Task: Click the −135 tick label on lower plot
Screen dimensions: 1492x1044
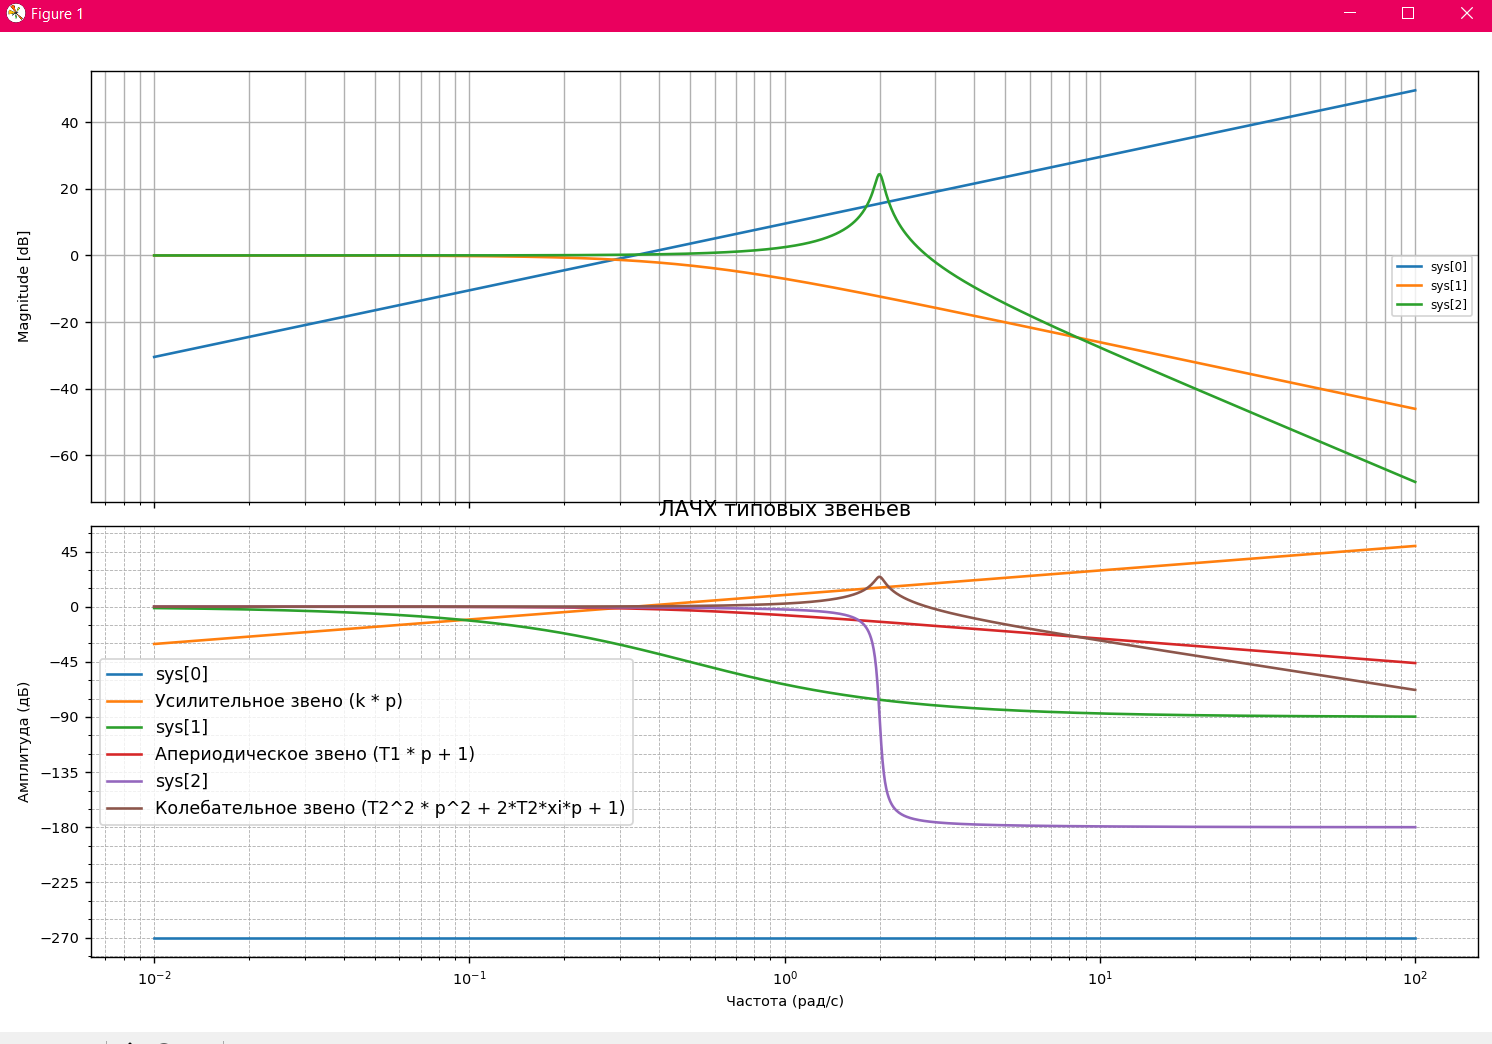Action: pos(59,773)
